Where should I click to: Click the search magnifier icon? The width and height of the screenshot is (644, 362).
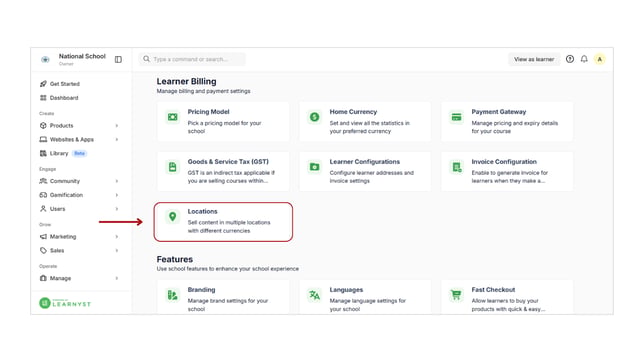pyautogui.click(x=146, y=59)
